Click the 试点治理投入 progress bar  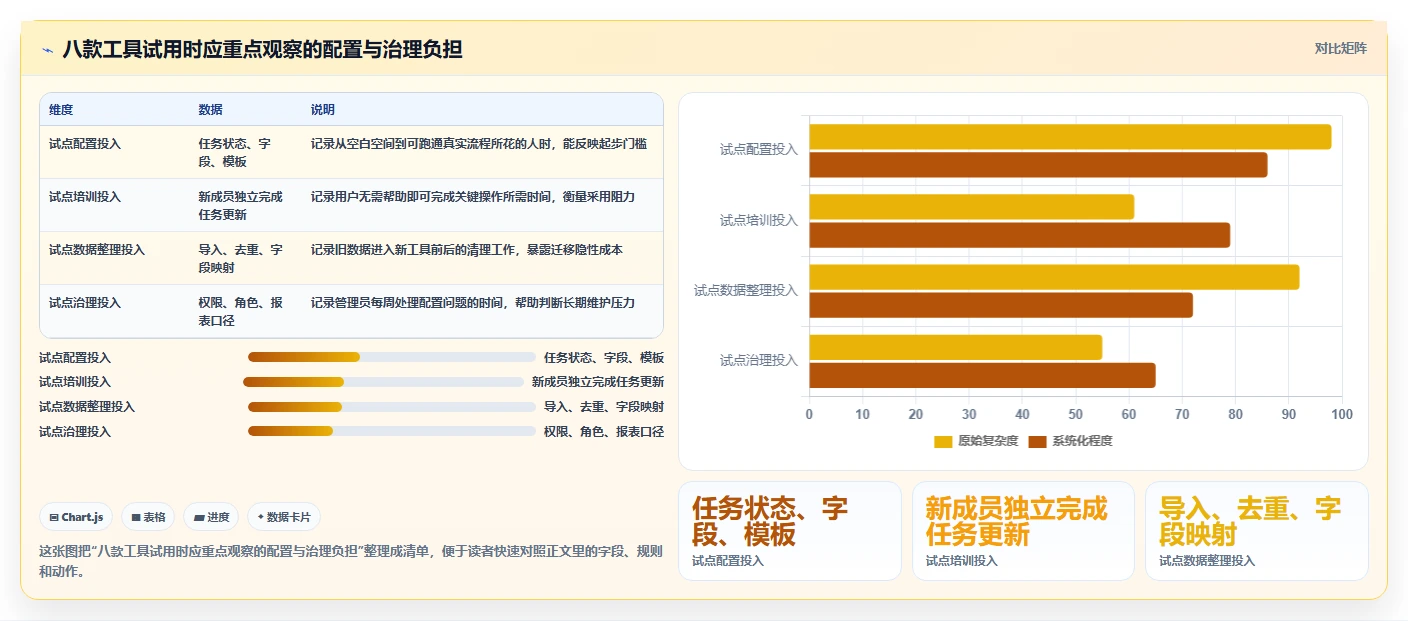392,432
